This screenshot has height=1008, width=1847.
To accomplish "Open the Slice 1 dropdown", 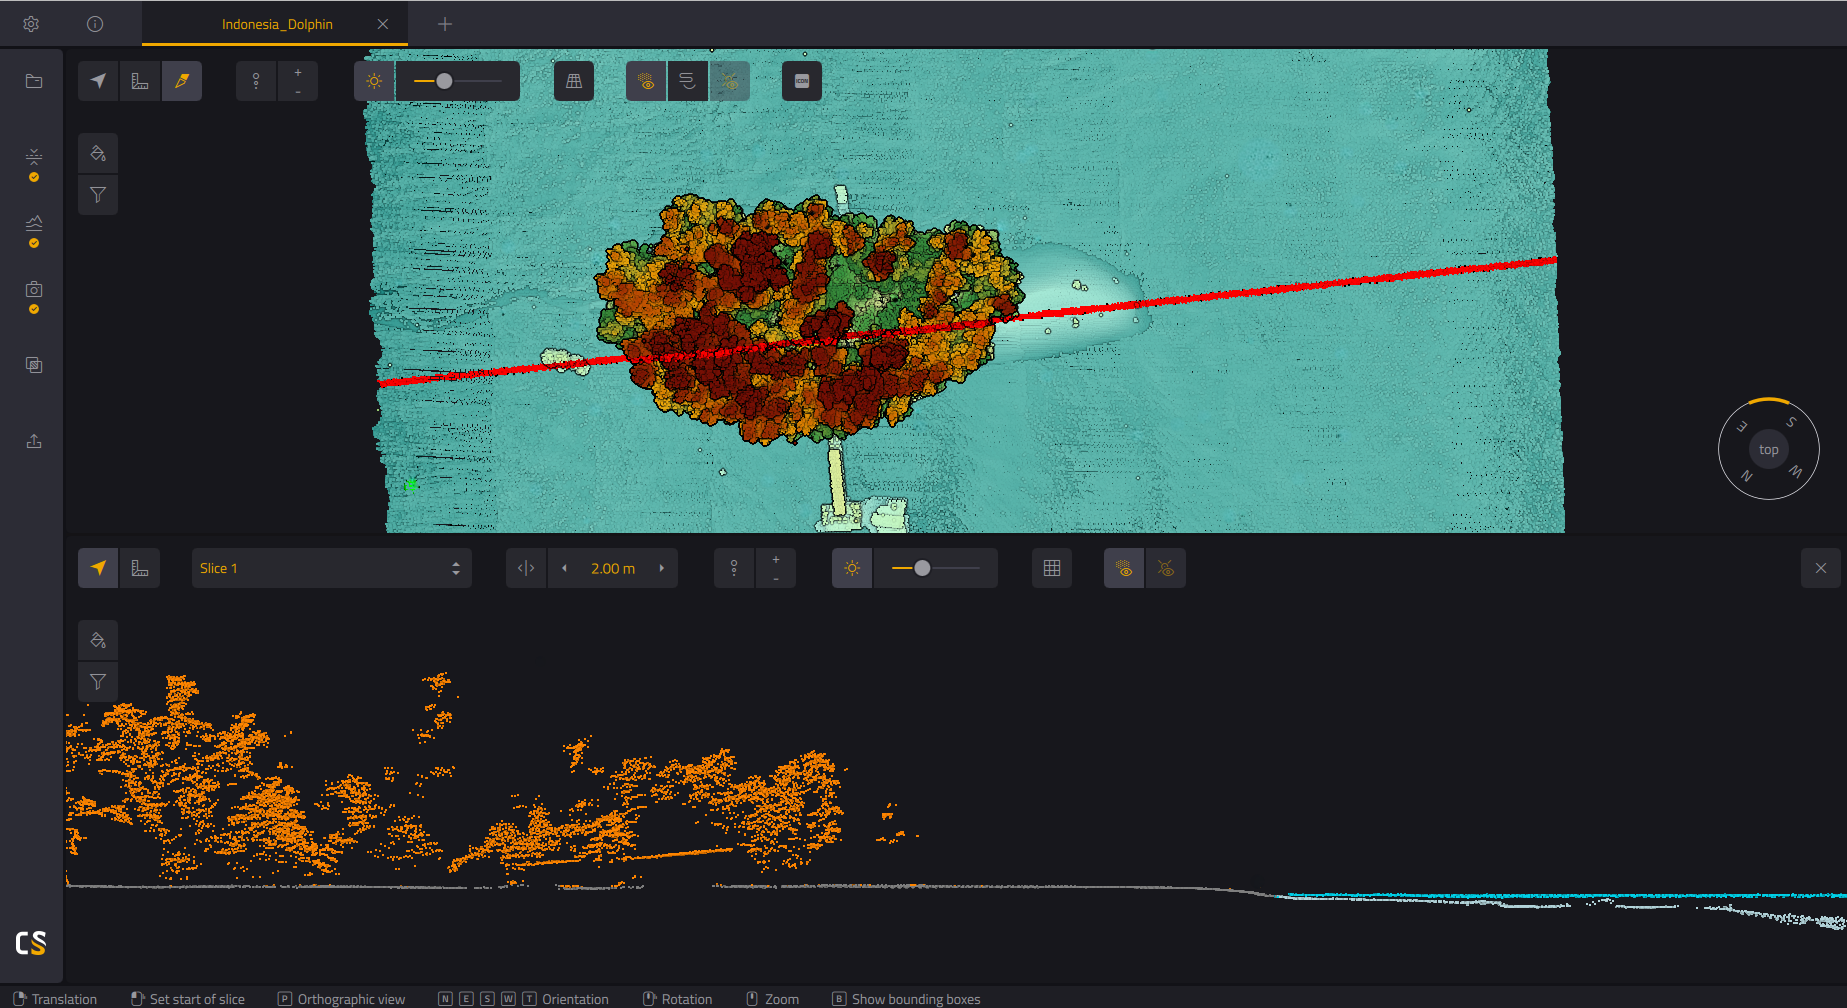I will click(x=331, y=568).
